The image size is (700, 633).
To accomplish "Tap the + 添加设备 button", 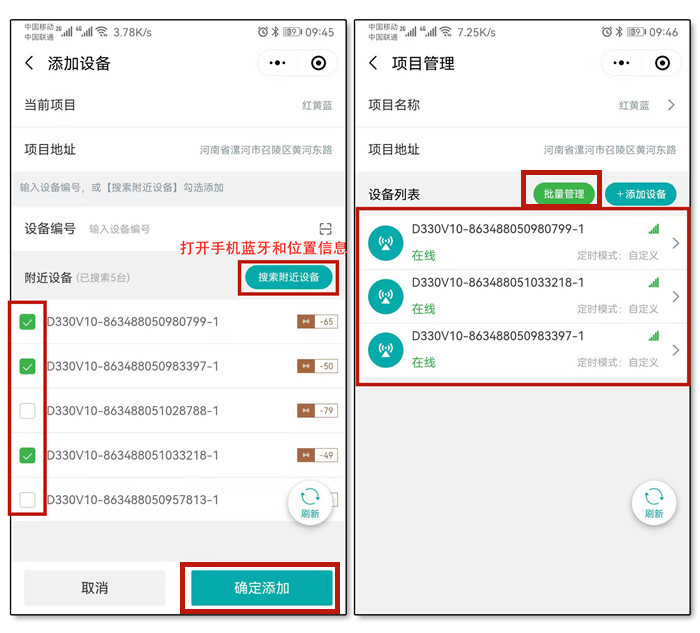I will pyautogui.click(x=641, y=194).
